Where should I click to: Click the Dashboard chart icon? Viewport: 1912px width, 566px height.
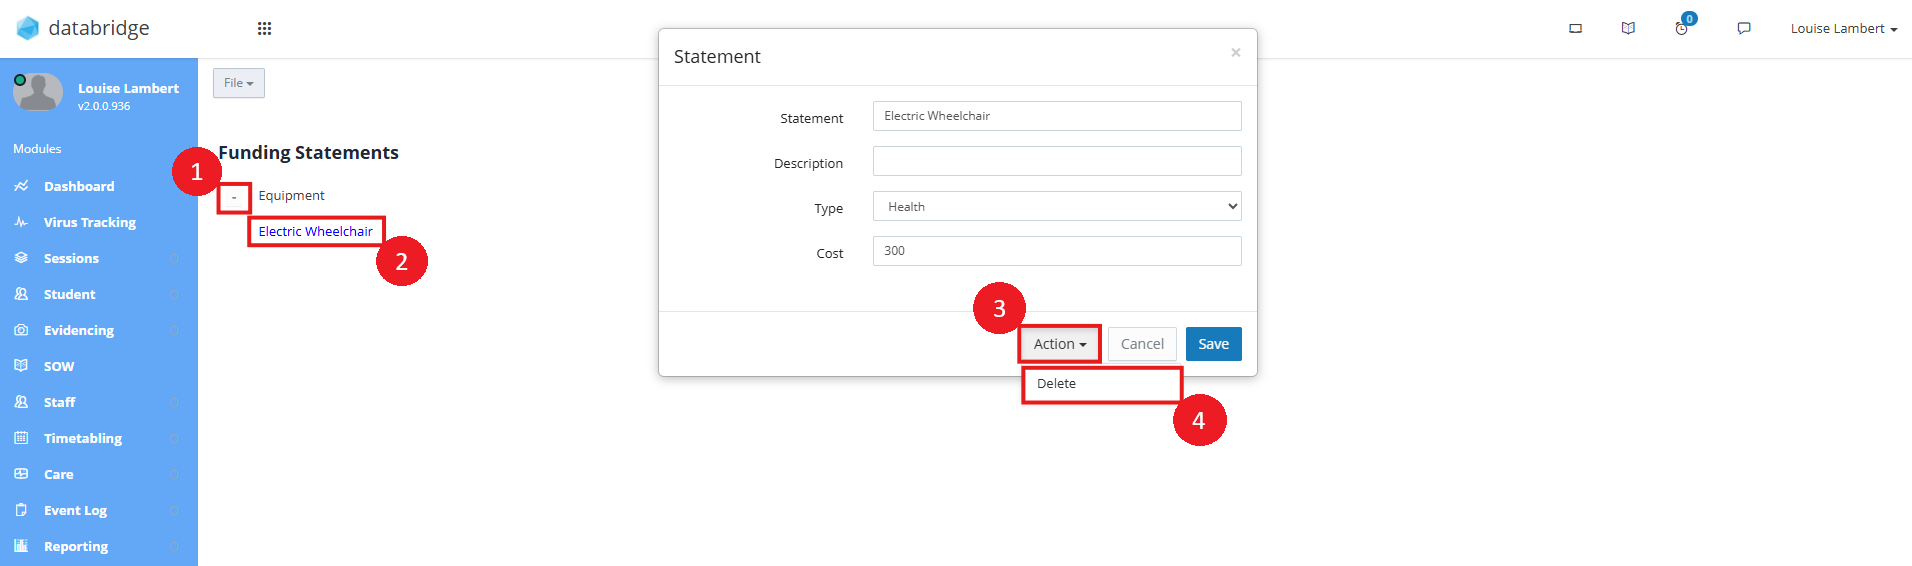click(x=21, y=186)
